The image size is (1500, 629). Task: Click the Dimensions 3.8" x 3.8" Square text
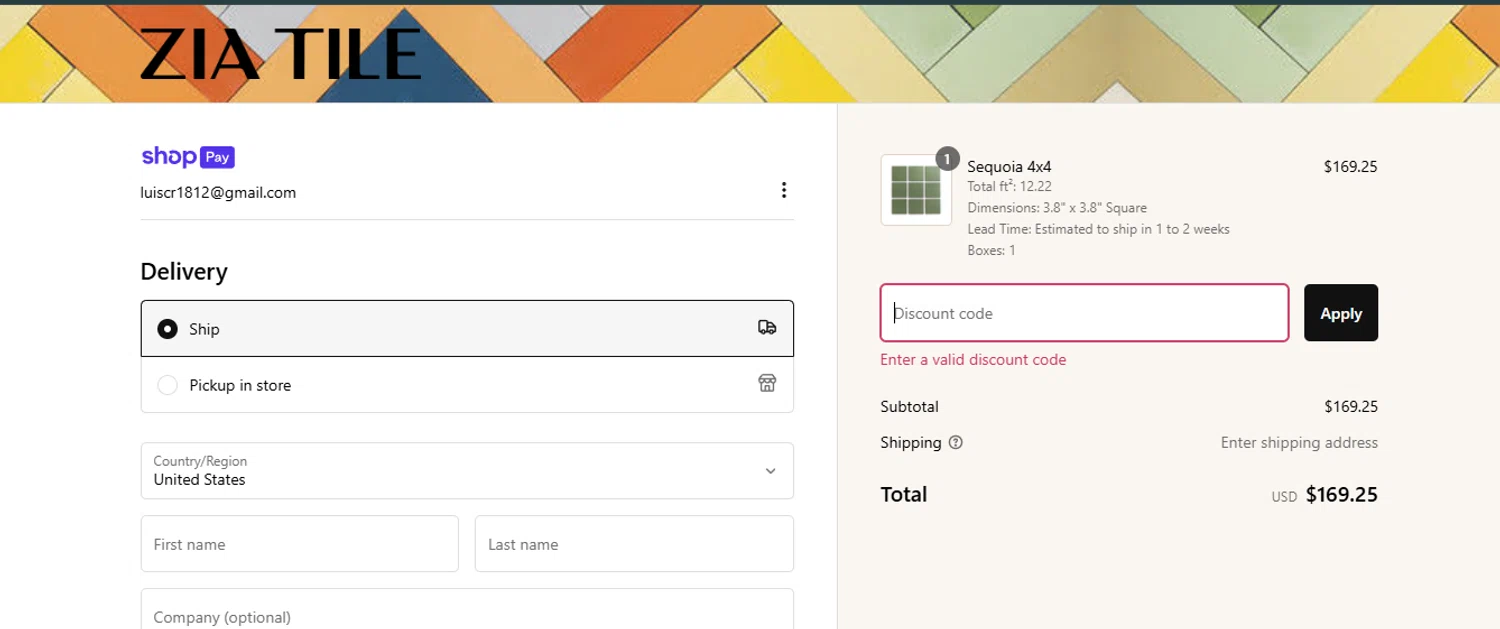(1057, 208)
